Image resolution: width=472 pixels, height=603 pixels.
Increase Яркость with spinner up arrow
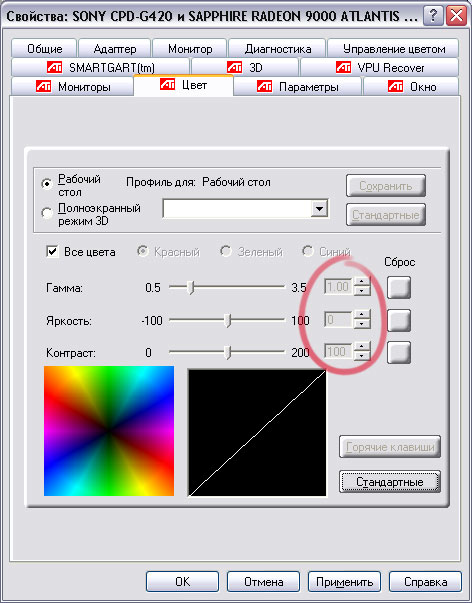pyautogui.click(x=362, y=315)
